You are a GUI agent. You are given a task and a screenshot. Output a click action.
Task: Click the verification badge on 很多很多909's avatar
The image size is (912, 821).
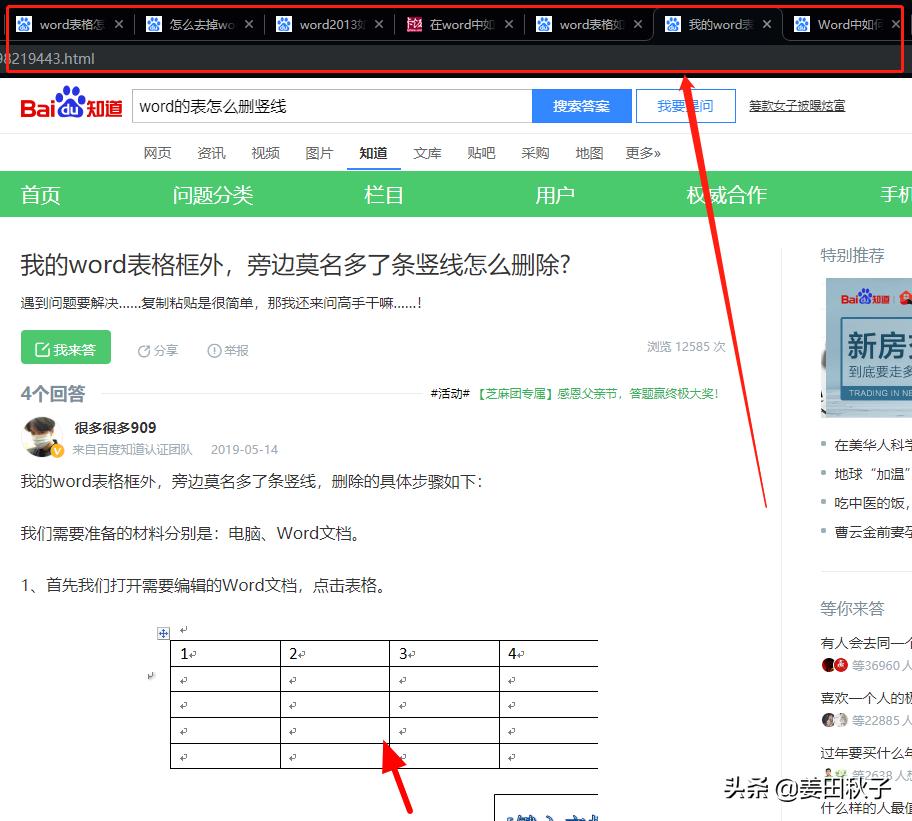57,451
